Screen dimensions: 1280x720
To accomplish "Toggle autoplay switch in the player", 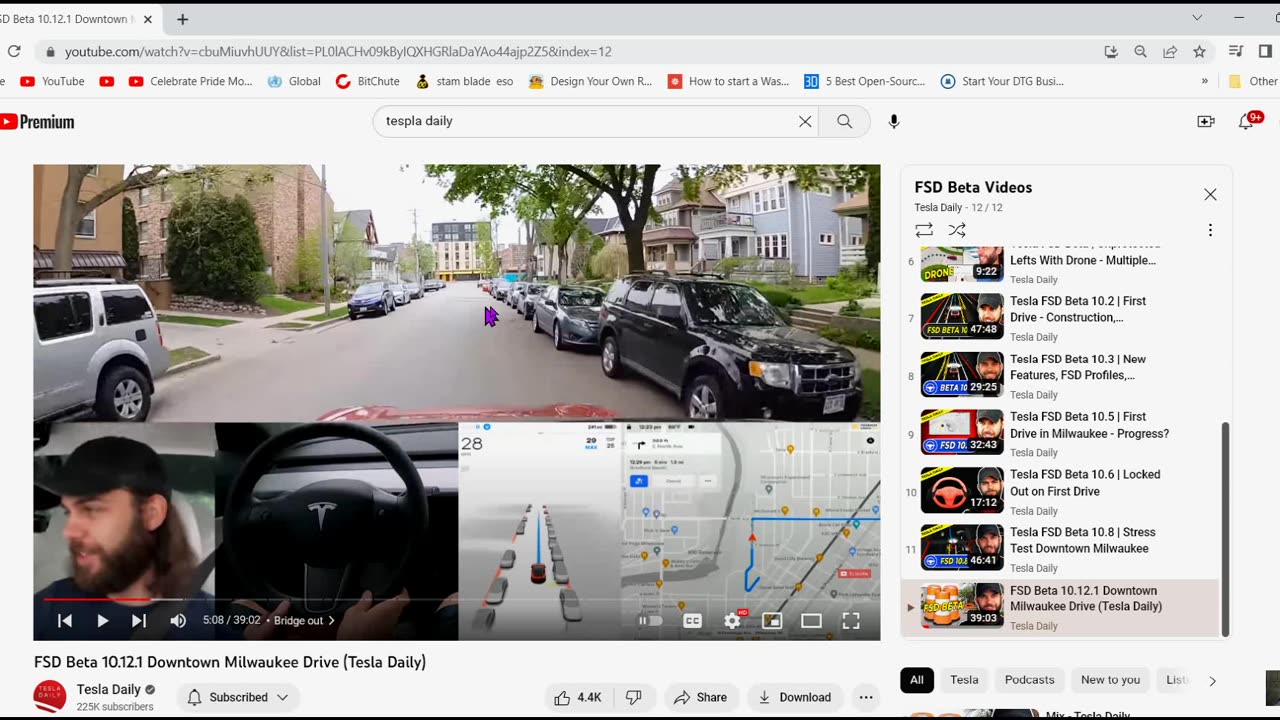I will [x=650, y=621].
